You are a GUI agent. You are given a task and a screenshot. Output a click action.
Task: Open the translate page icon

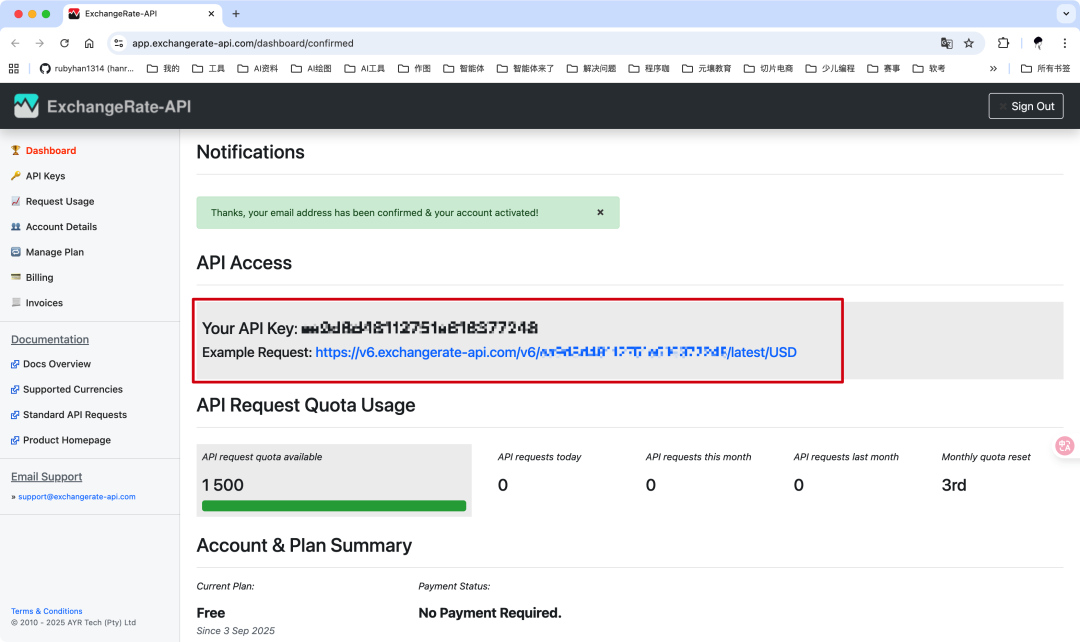click(946, 43)
